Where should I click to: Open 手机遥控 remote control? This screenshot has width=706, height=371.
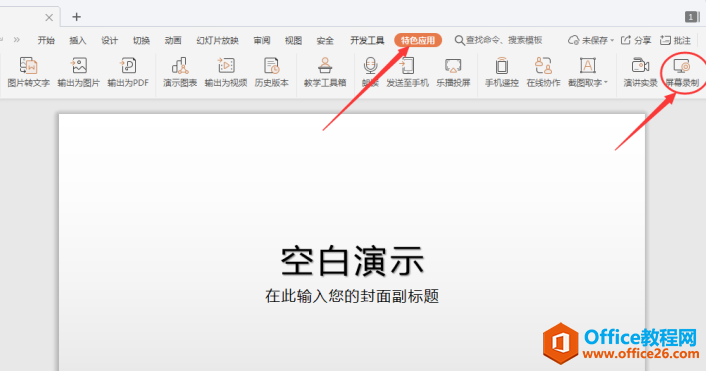pos(502,72)
